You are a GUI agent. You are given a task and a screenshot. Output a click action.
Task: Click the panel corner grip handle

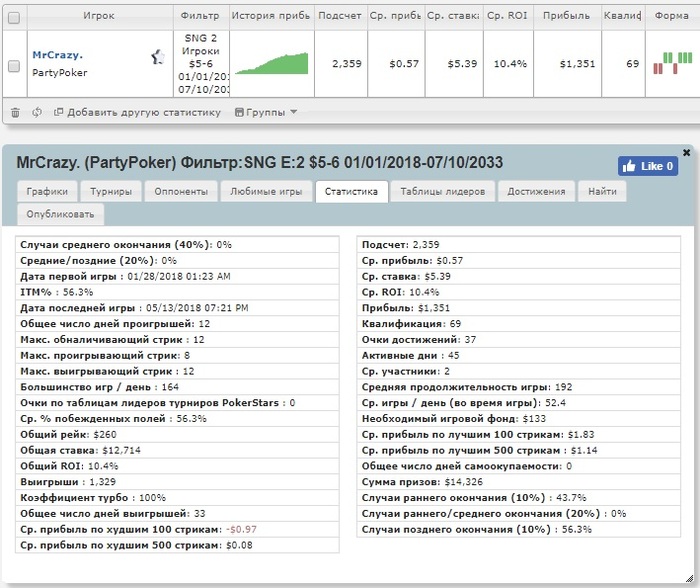click(689, 579)
